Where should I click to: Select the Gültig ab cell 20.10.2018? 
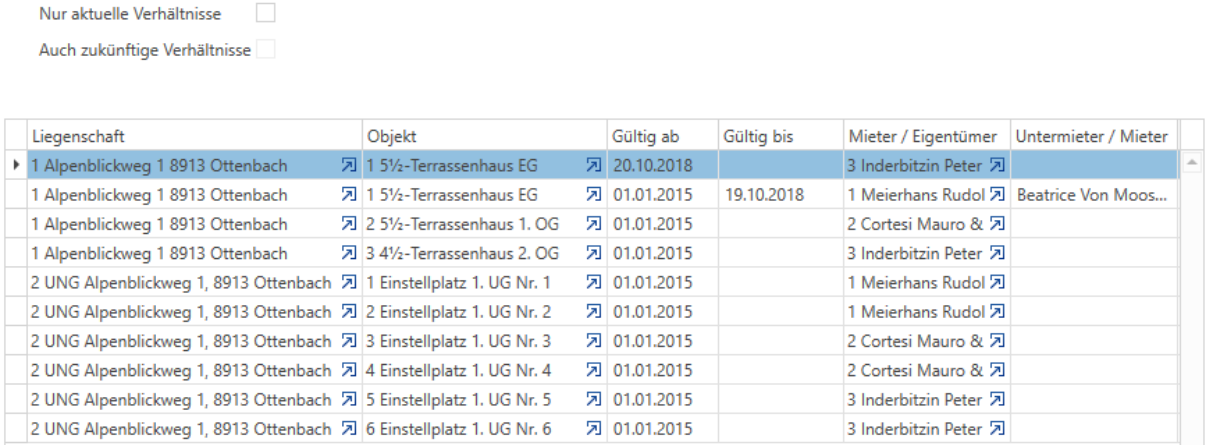pos(661,164)
